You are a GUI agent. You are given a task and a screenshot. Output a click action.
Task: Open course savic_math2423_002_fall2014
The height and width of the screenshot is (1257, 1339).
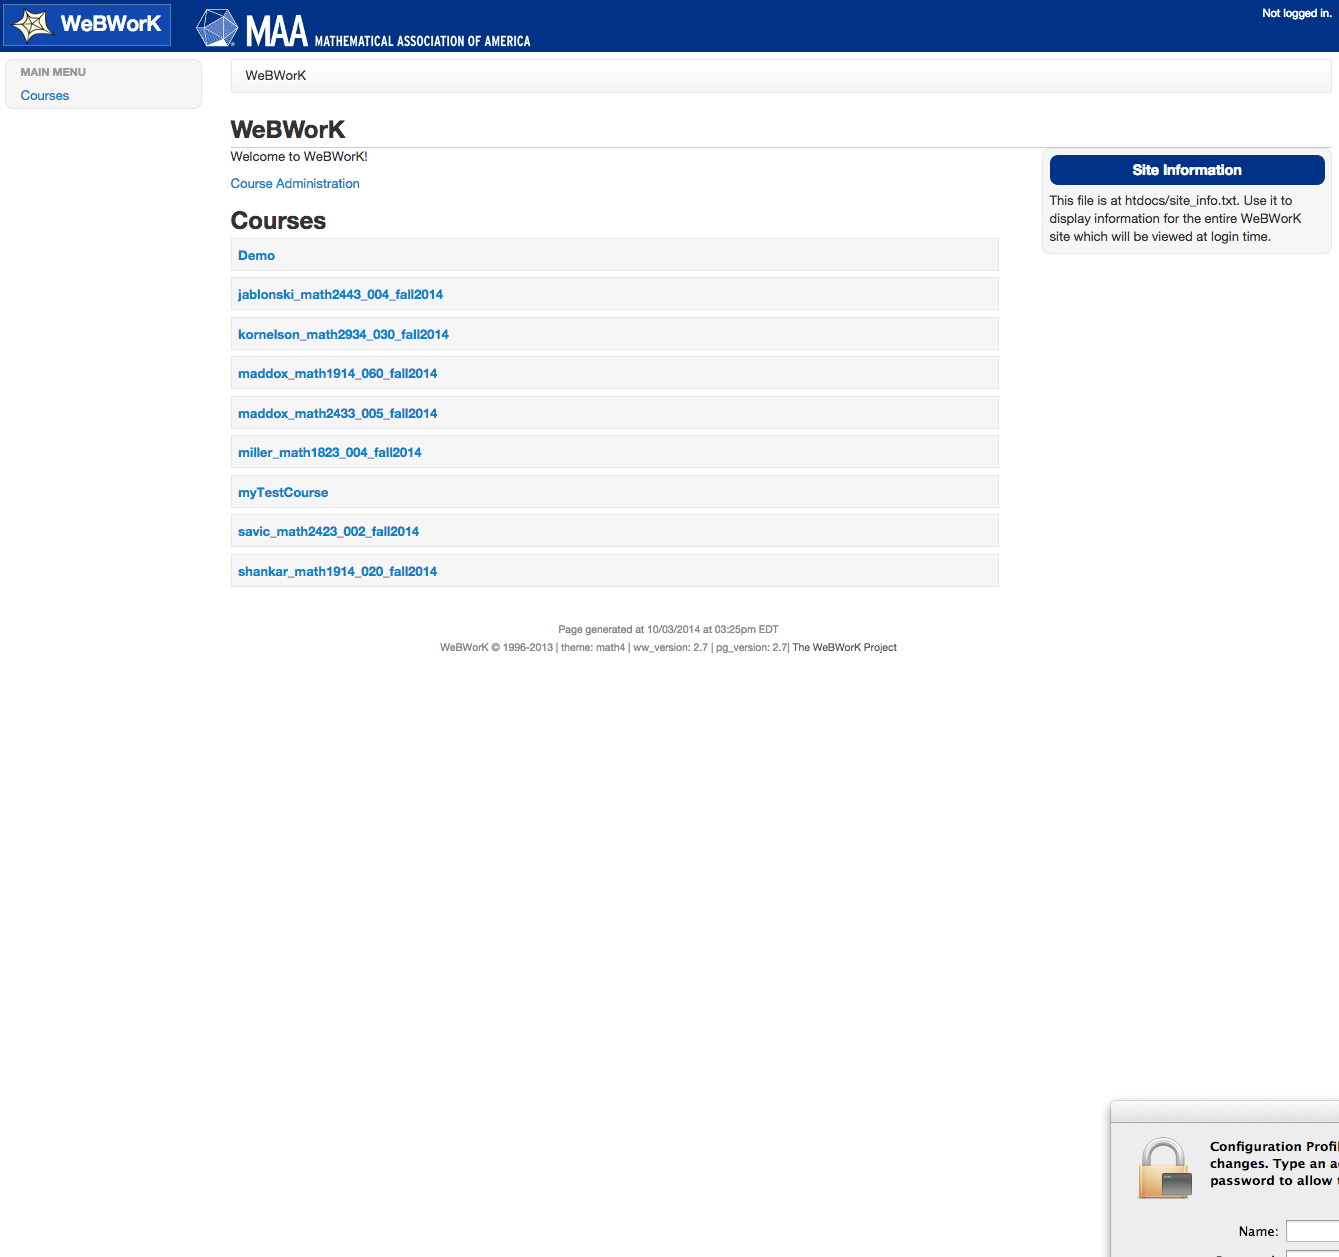tap(328, 532)
